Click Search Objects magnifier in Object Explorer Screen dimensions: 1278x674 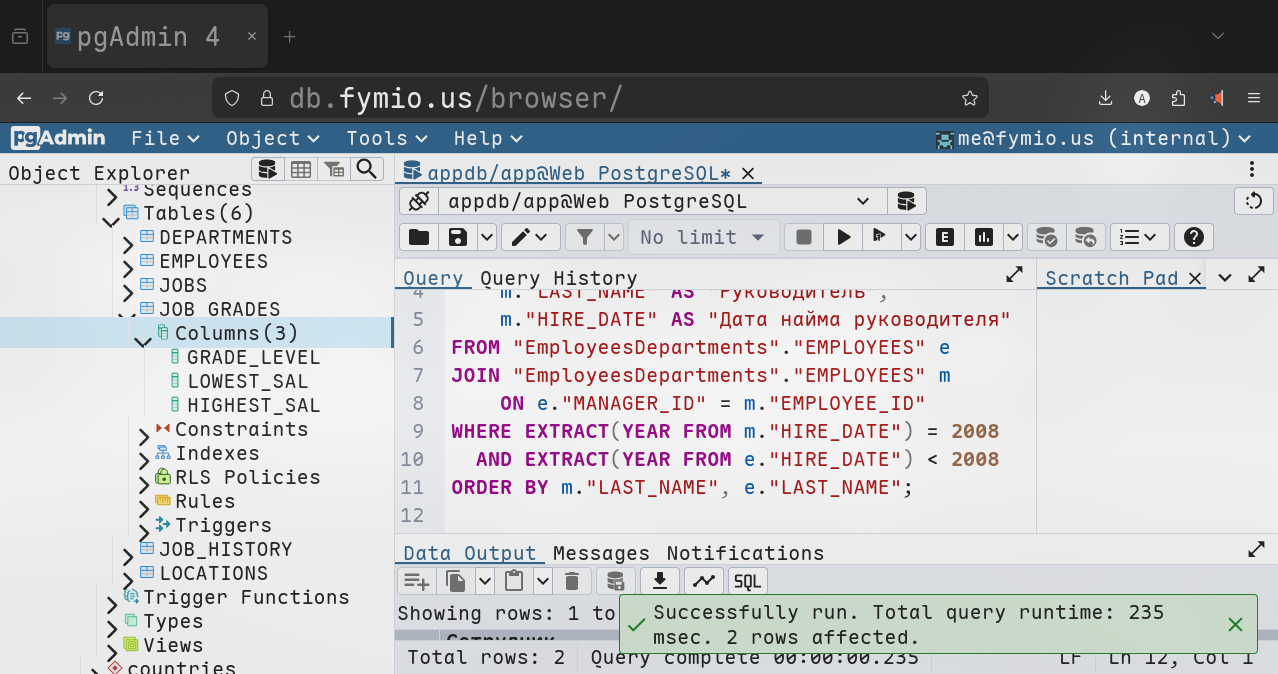(367, 169)
